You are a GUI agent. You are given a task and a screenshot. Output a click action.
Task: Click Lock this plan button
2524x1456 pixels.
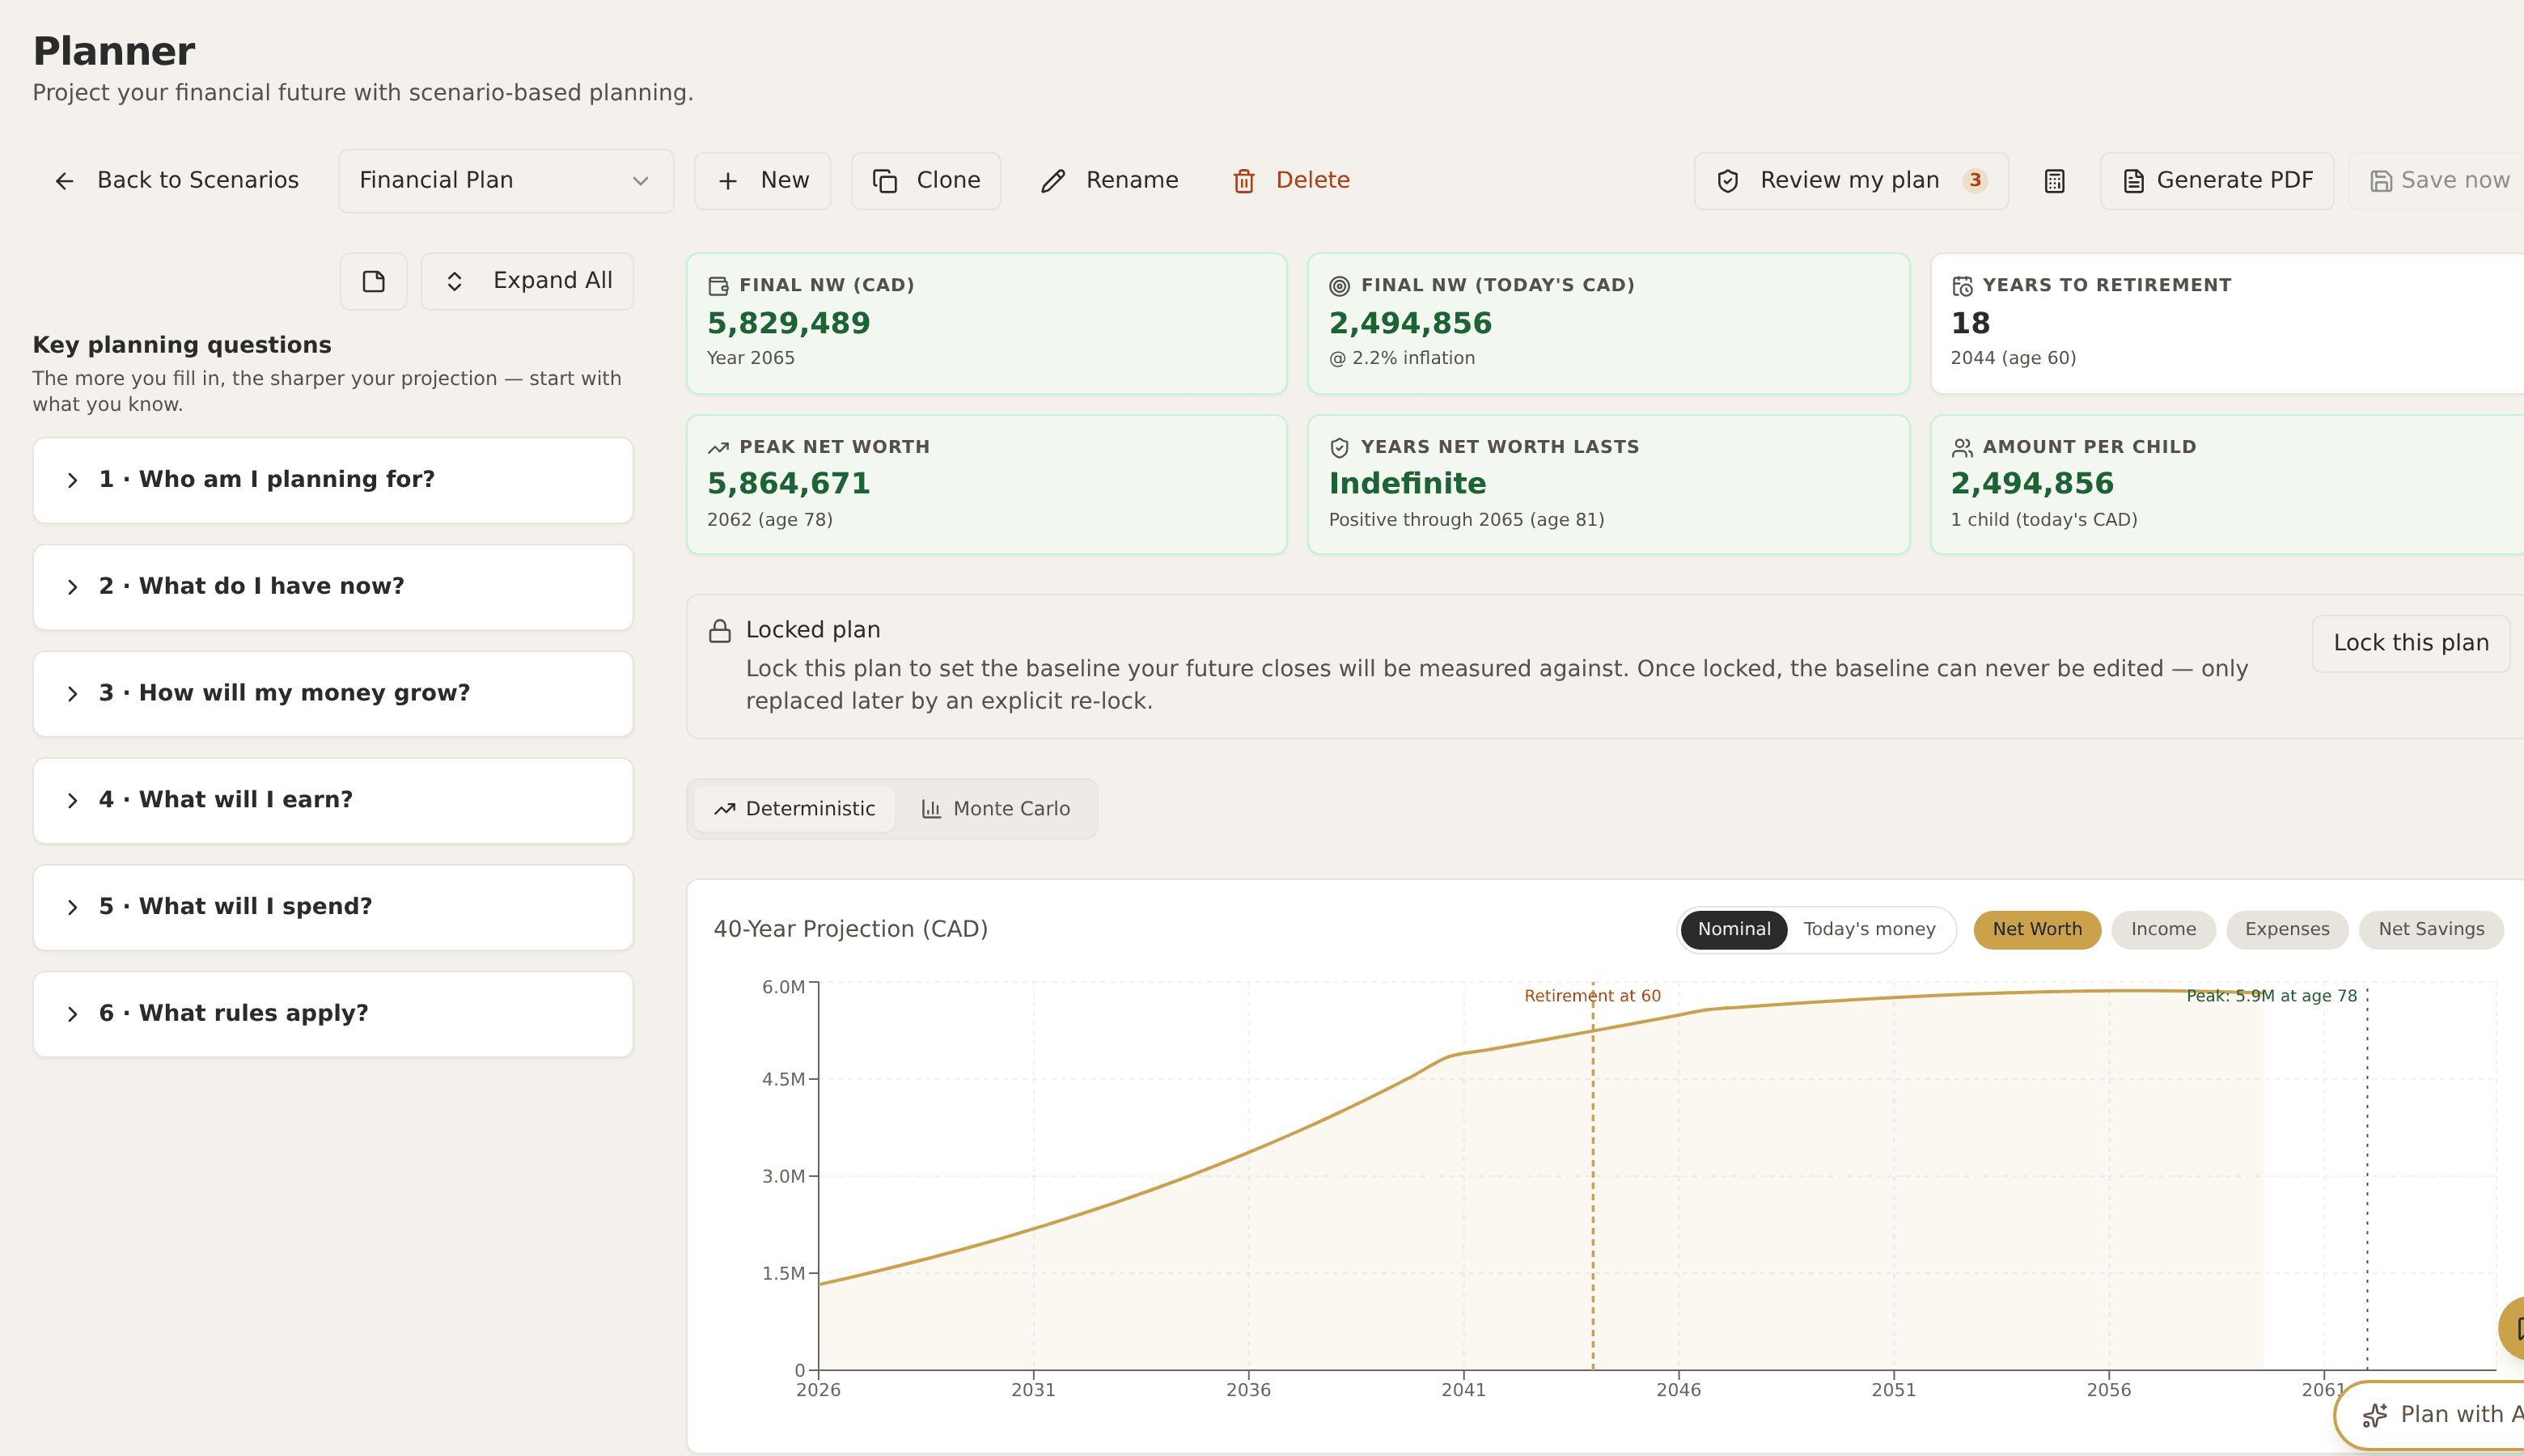tap(2411, 643)
